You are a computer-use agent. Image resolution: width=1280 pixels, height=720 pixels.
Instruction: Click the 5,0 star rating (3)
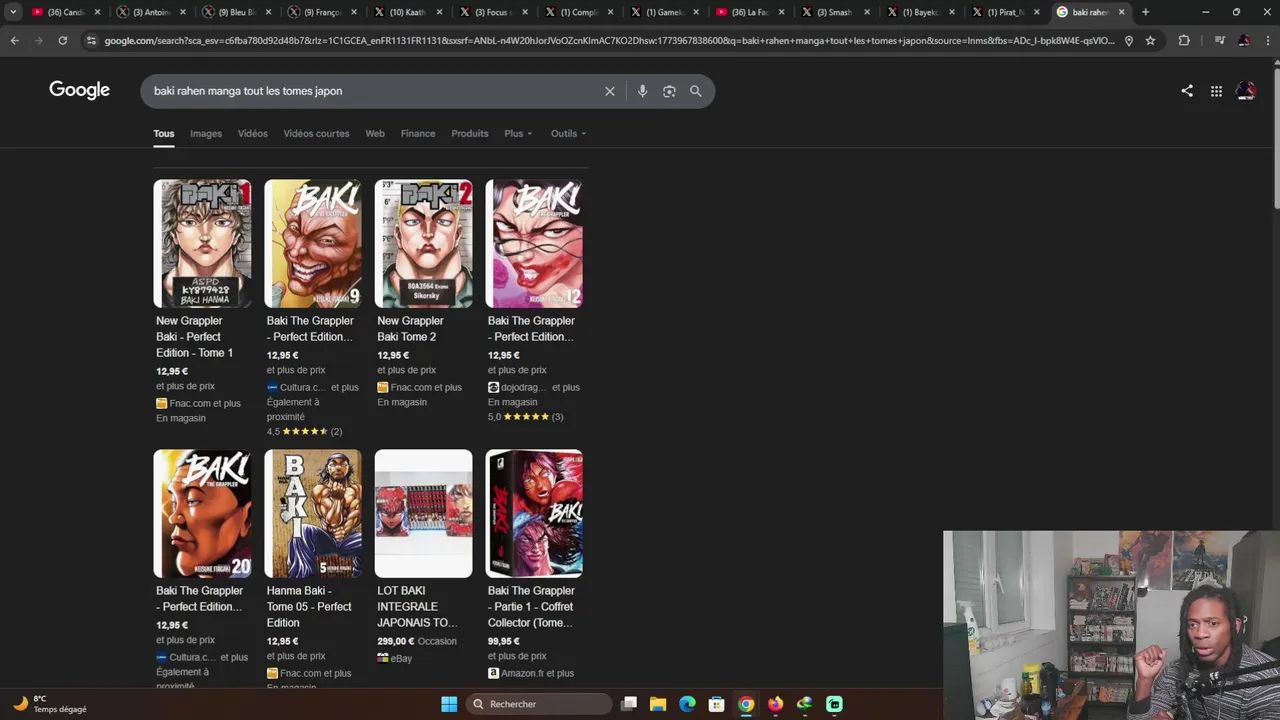click(526, 417)
